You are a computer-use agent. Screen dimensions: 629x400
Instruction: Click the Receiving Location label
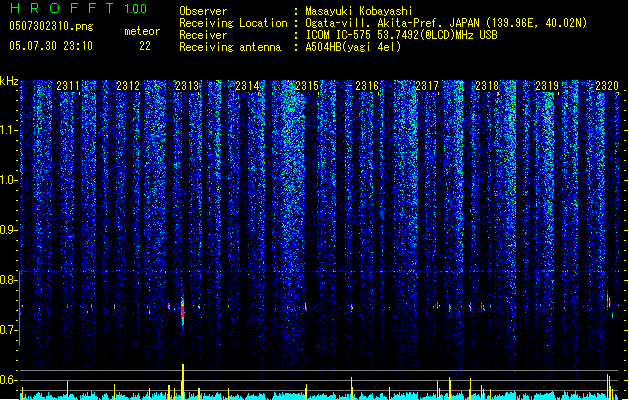click(x=233, y=23)
